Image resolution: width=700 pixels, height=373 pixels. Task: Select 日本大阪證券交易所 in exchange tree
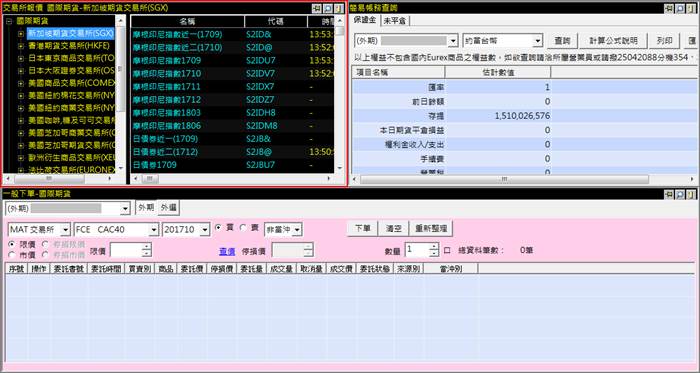(x=71, y=70)
